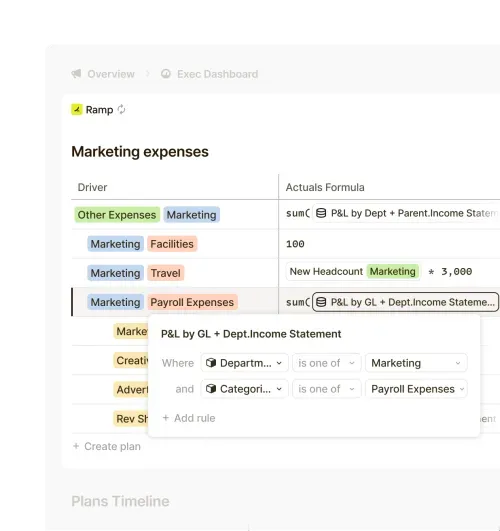This screenshot has height=531, width=500.
Task: Click Create plan below the table
Action: (107, 446)
